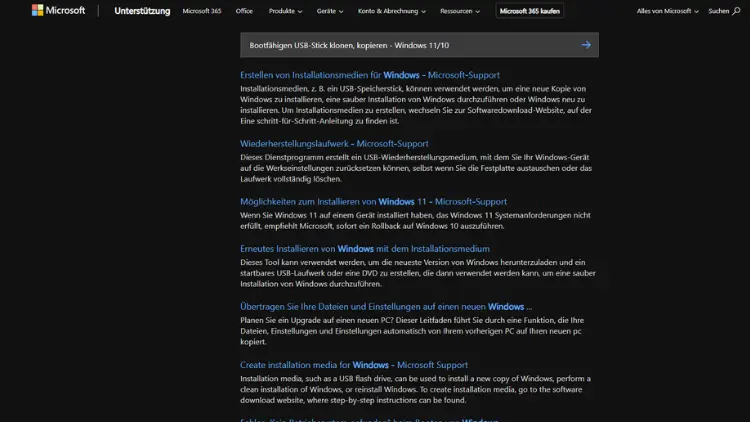Viewport: 750px width, 422px height.
Task: Open Erneutes Installieren von Windows result
Action: pos(365,248)
